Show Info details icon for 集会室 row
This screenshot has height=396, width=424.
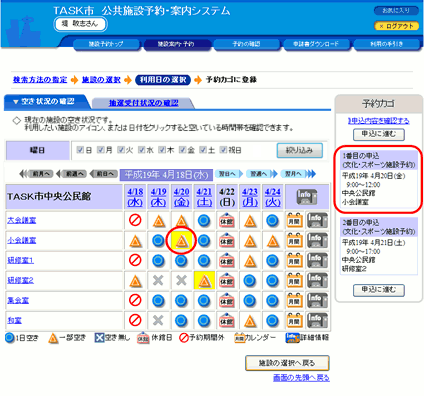[316, 301]
